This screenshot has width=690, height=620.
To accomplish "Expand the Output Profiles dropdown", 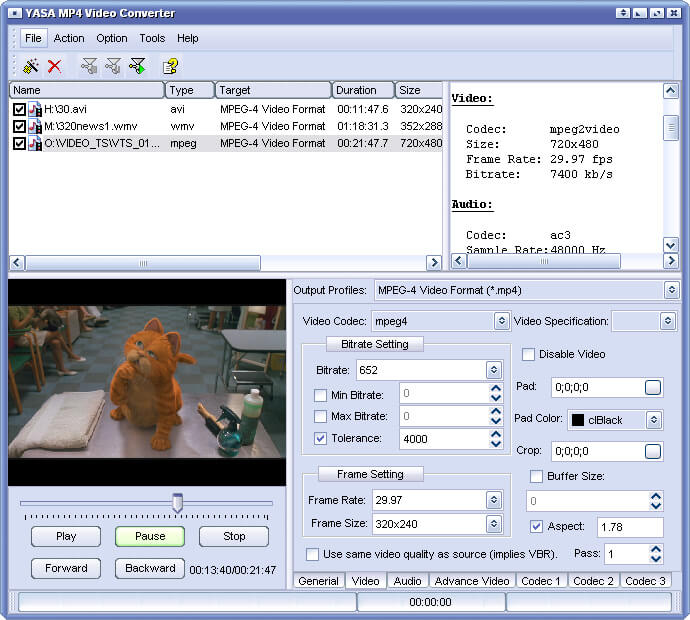I will point(671,290).
